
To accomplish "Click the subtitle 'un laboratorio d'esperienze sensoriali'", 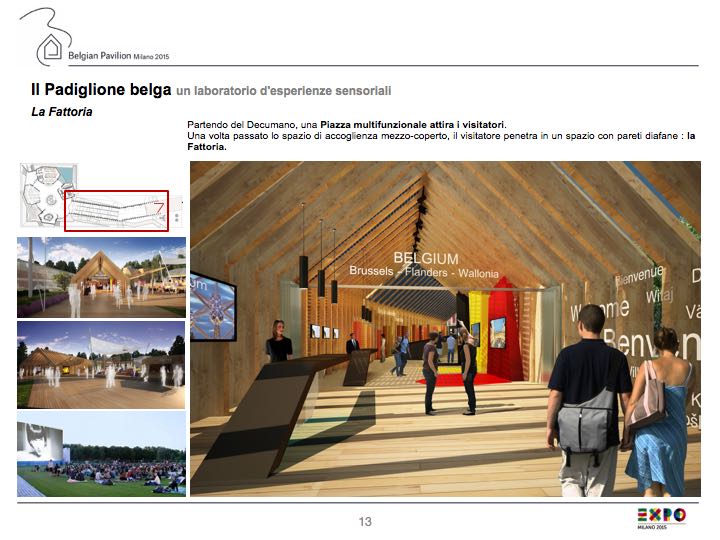I will coord(283,91).
